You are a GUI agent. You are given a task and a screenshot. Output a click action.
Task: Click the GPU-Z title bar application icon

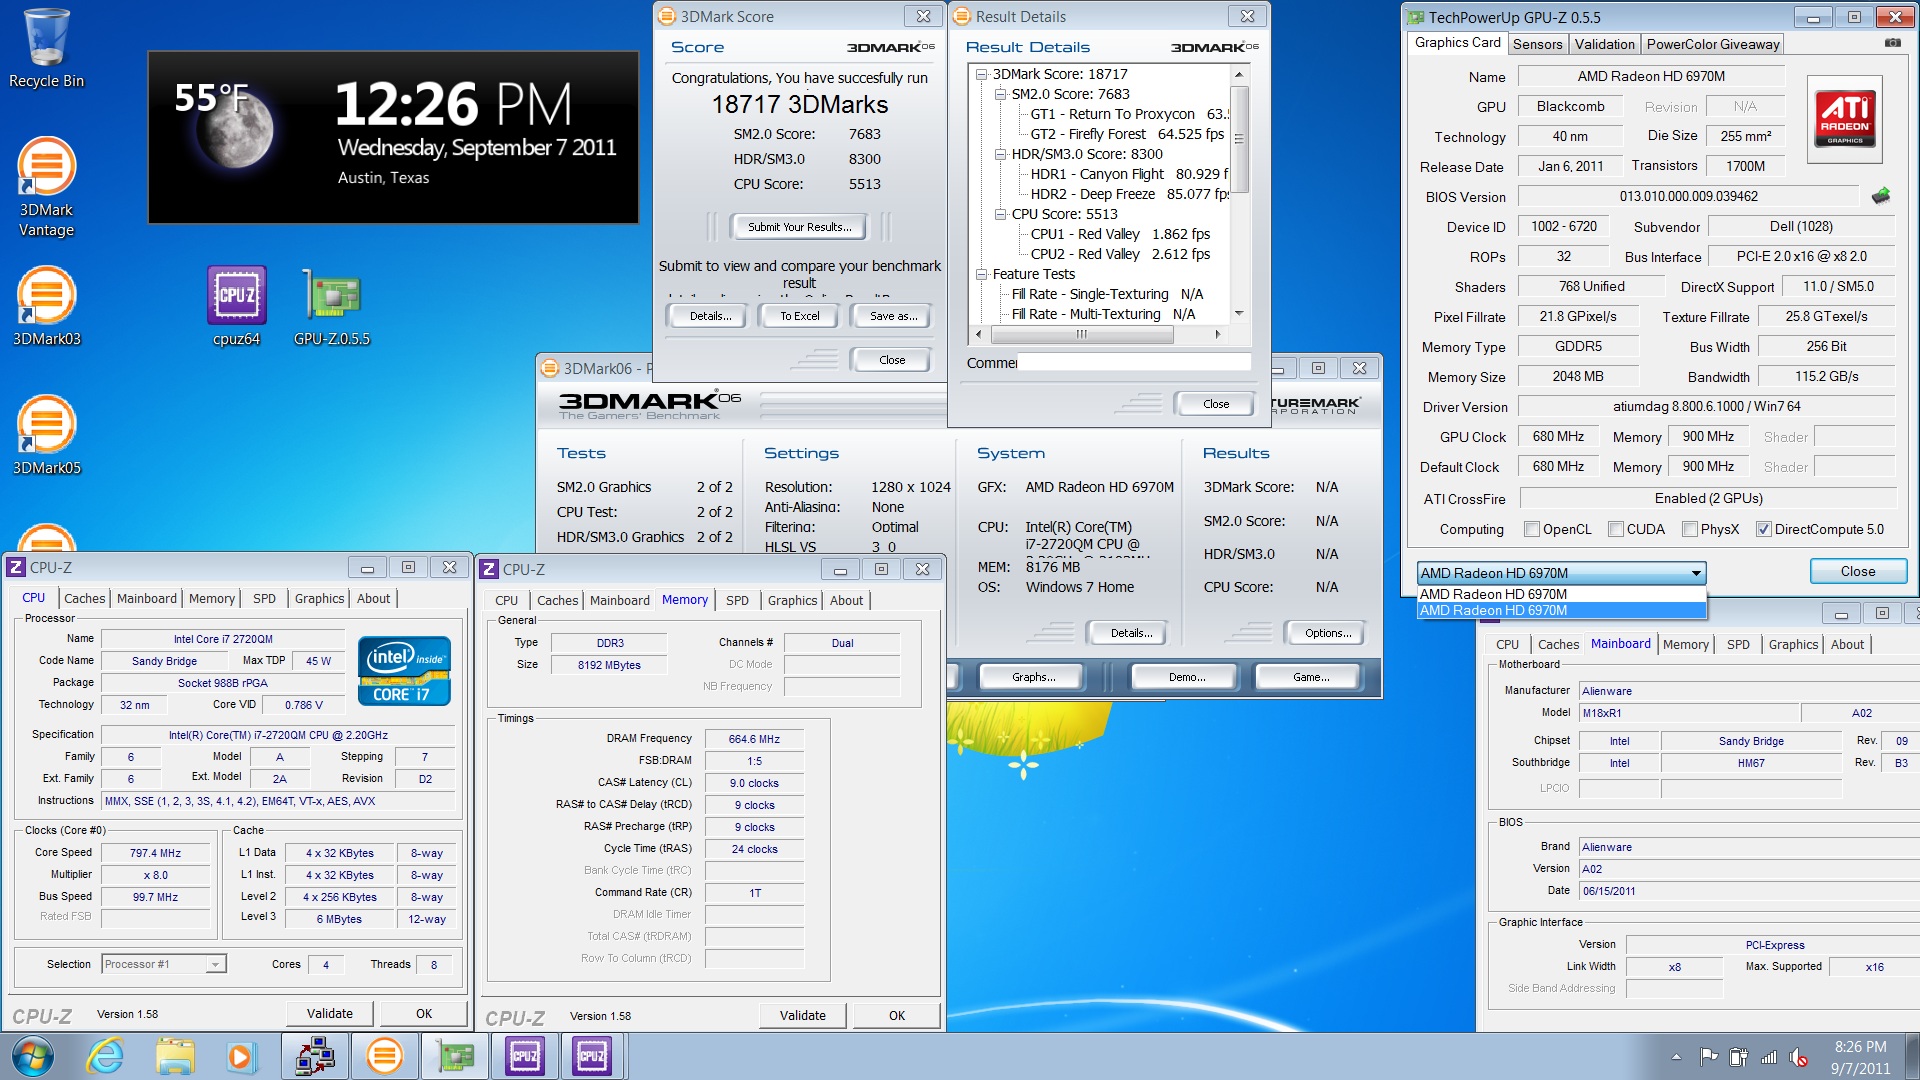pos(1415,17)
